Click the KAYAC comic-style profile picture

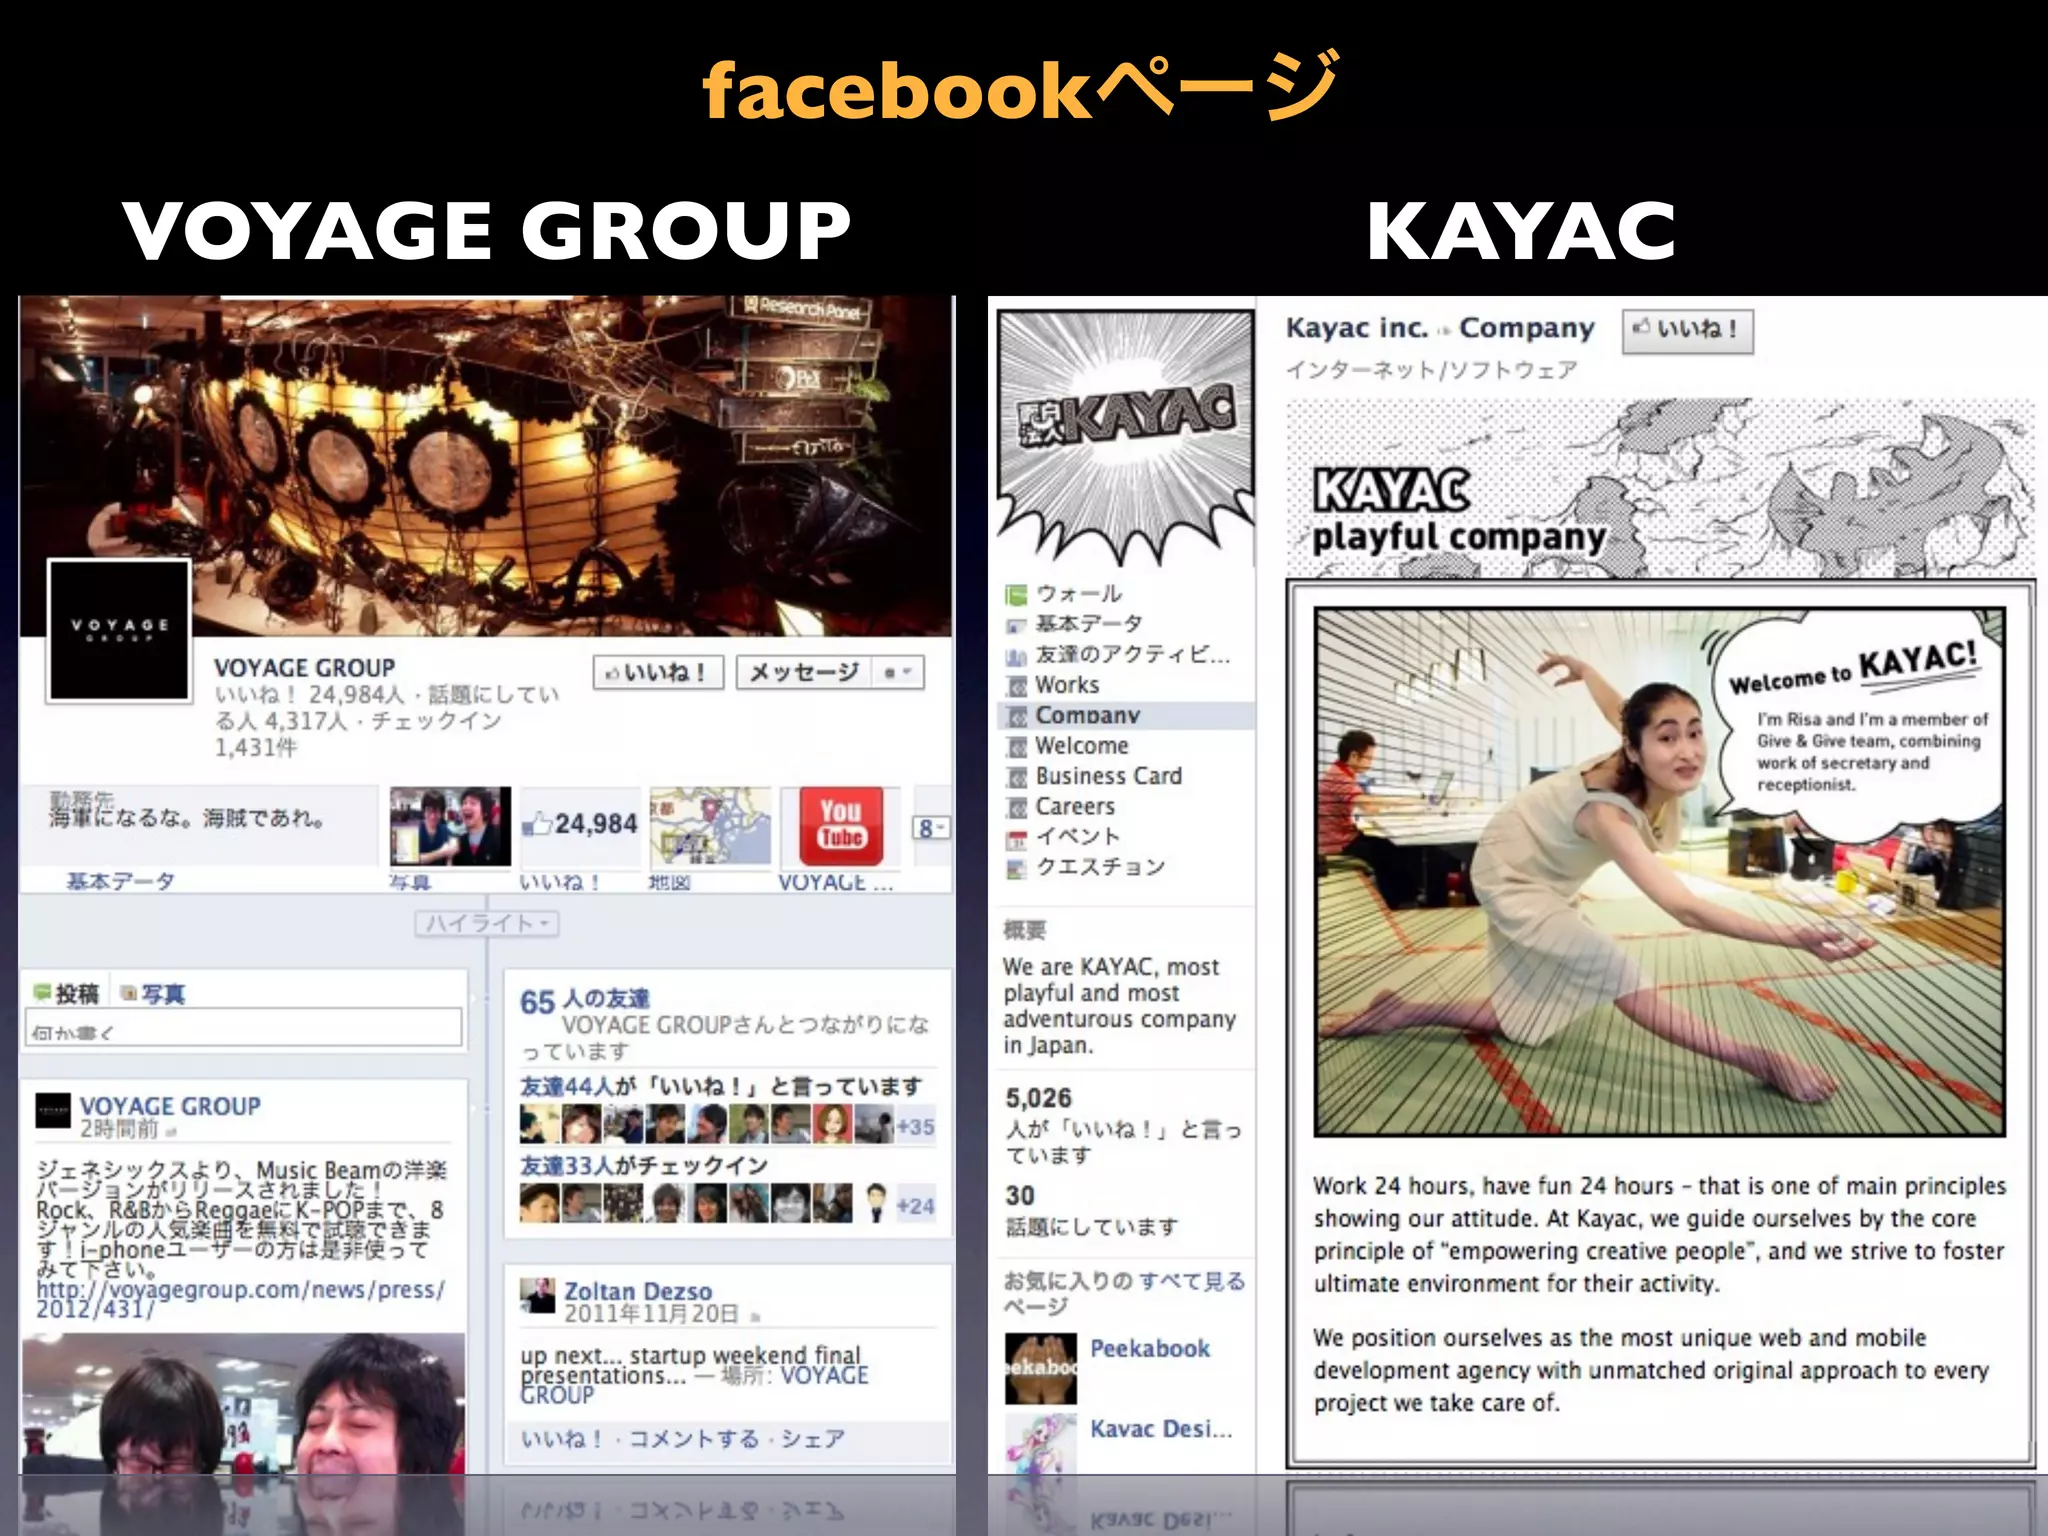click(x=1126, y=437)
